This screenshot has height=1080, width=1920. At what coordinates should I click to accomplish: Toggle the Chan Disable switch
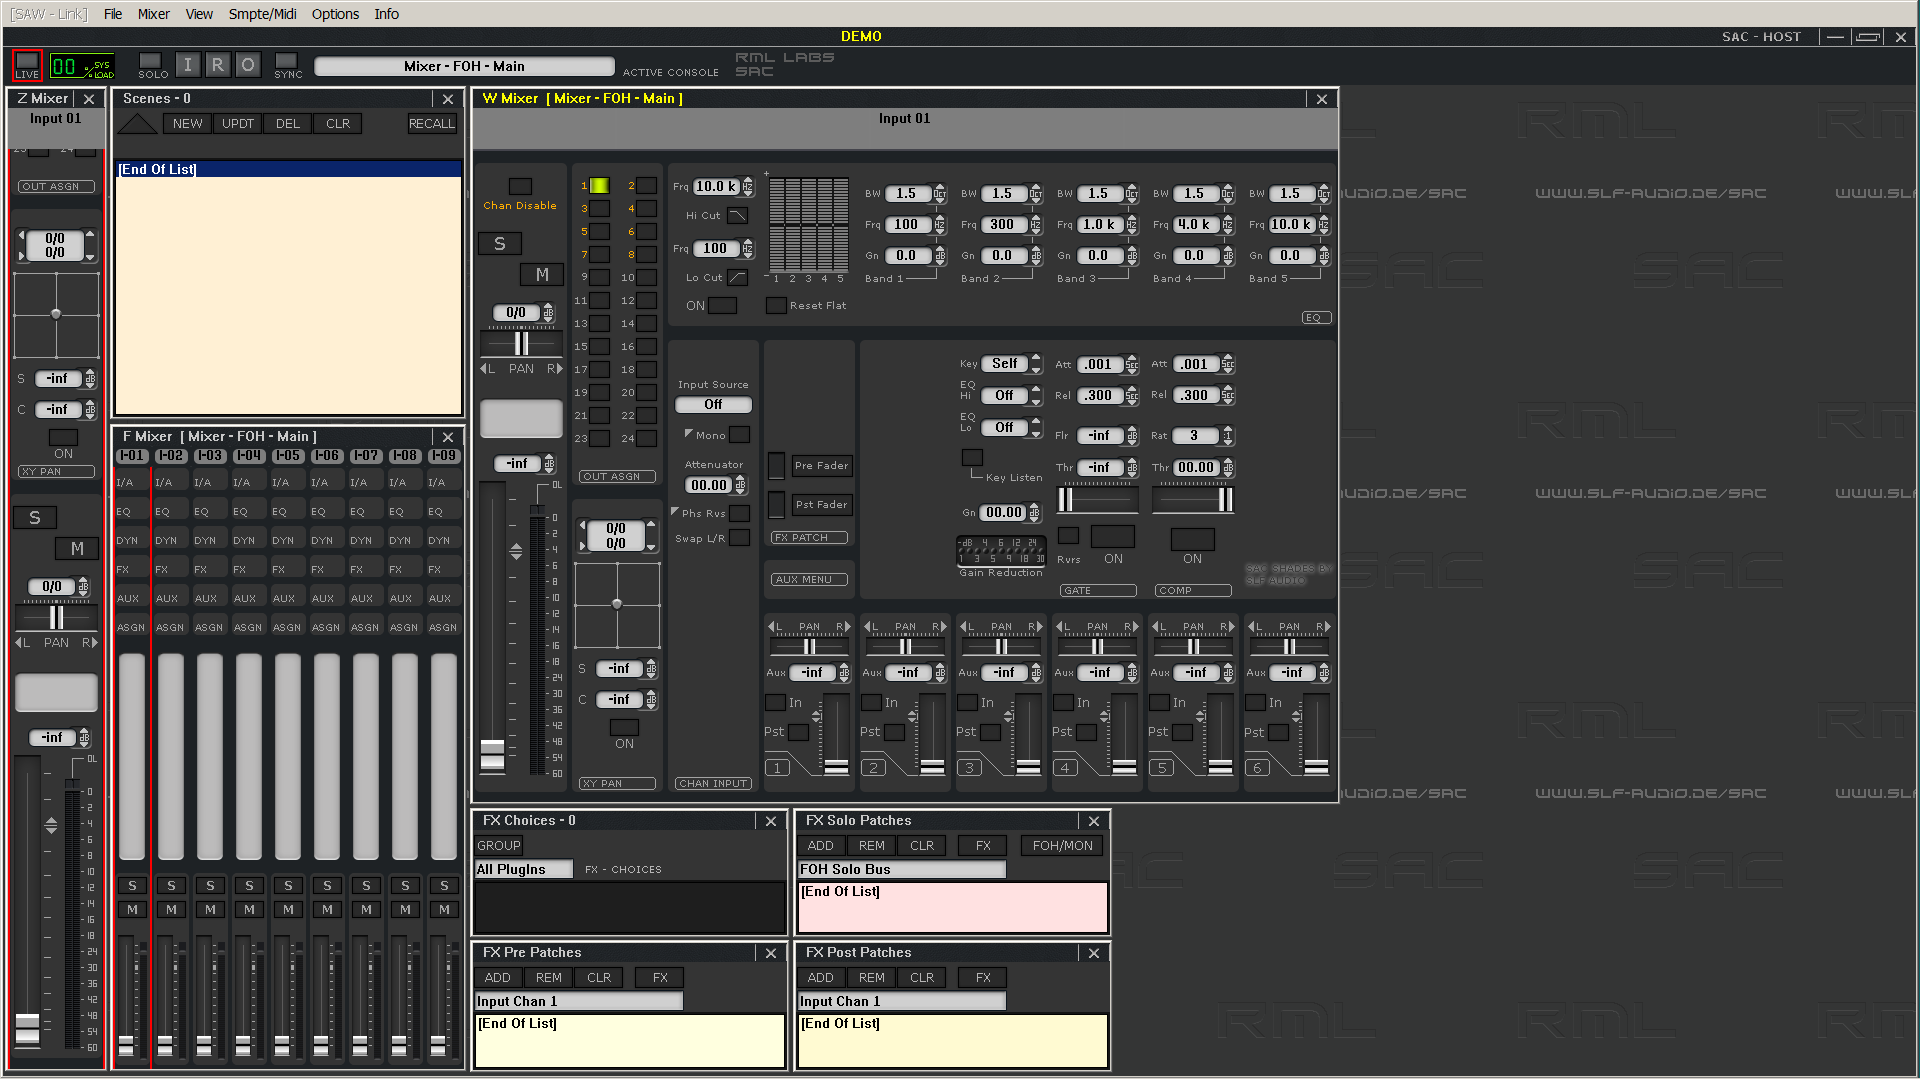pyautogui.click(x=520, y=187)
